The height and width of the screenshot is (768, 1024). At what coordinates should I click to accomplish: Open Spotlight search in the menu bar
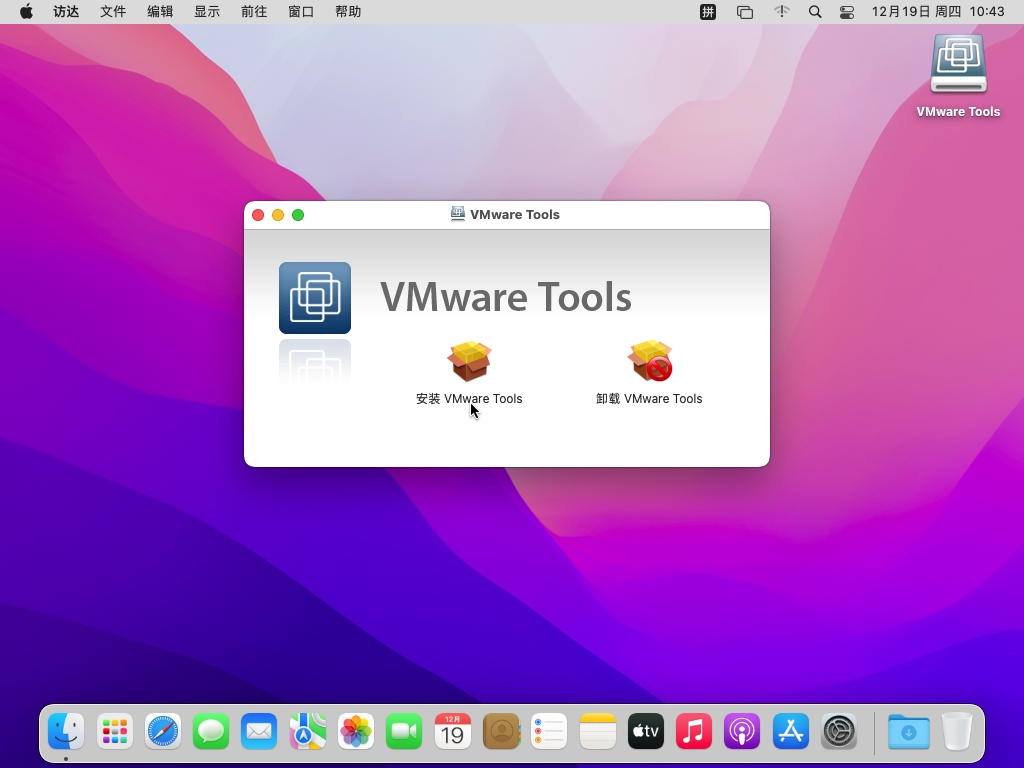(815, 12)
